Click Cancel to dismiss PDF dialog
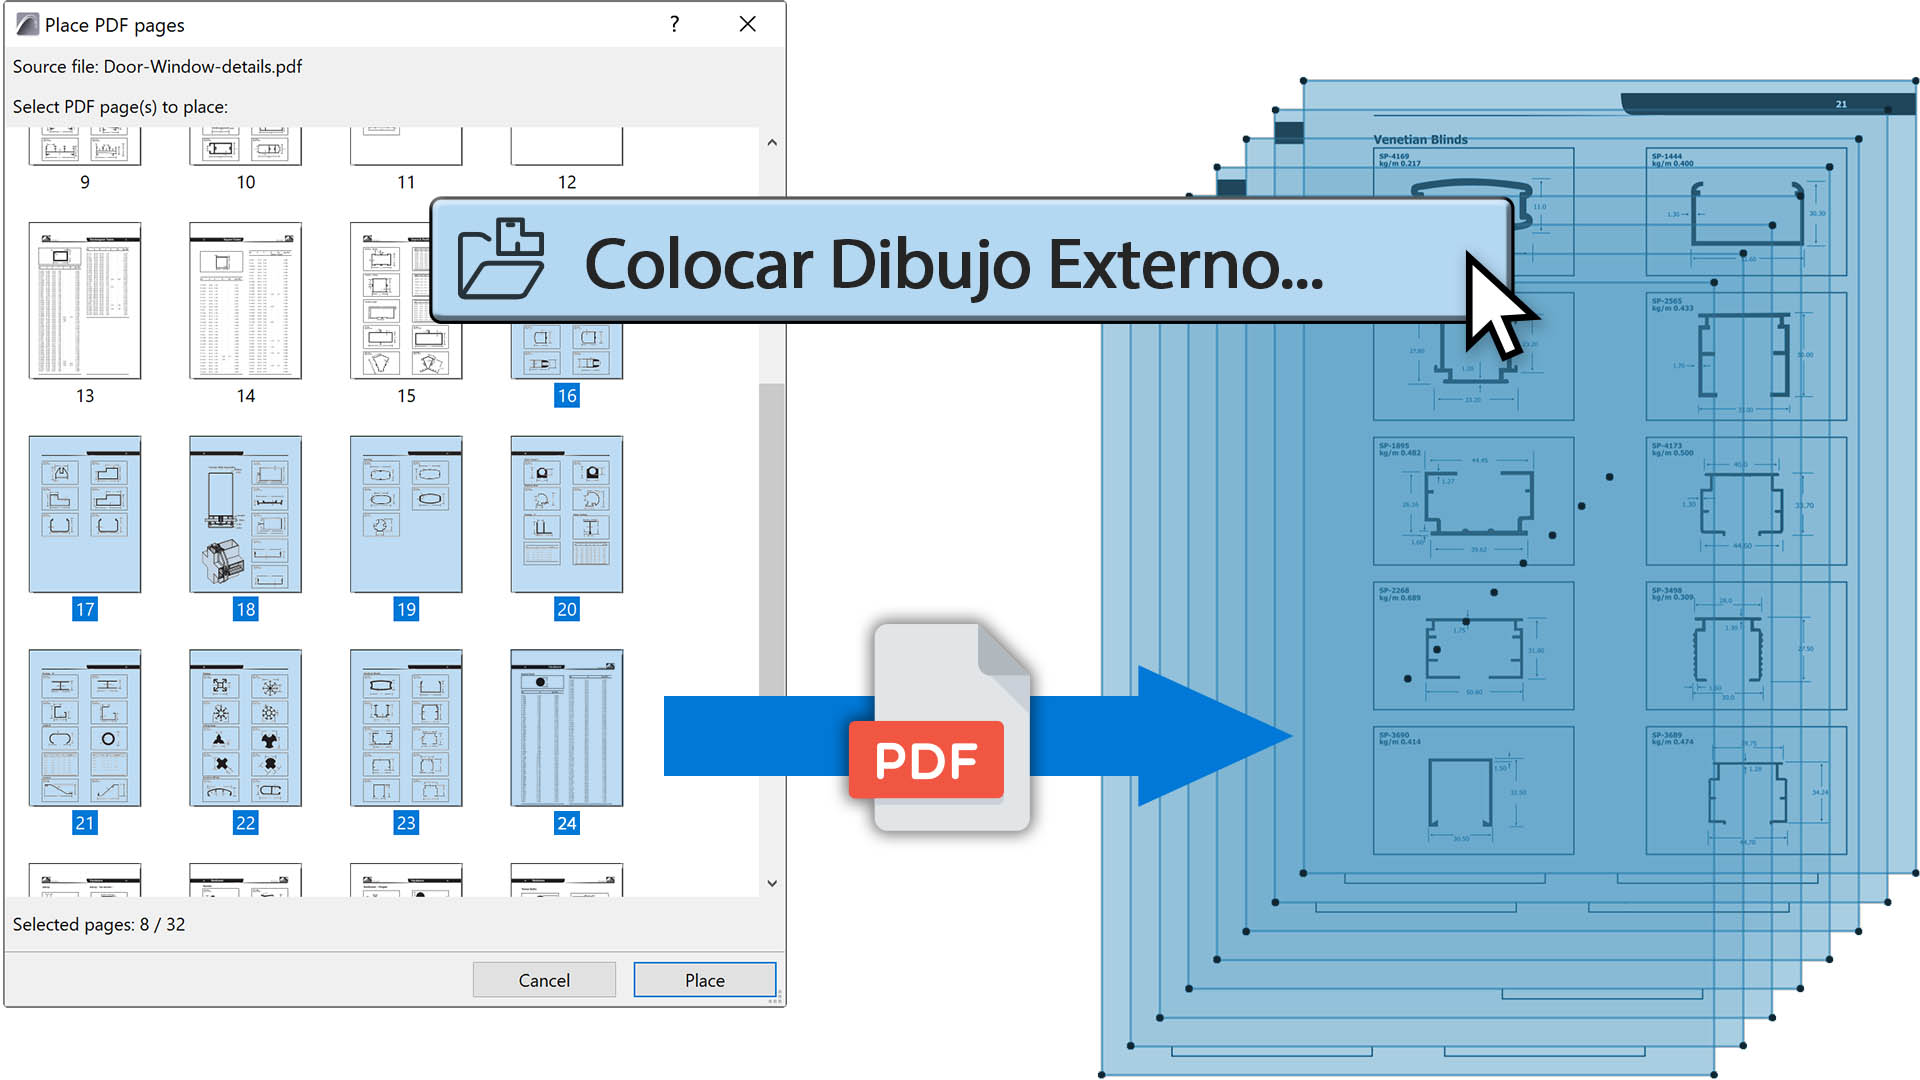The width and height of the screenshot is (1920, 1080). point(545,978)
